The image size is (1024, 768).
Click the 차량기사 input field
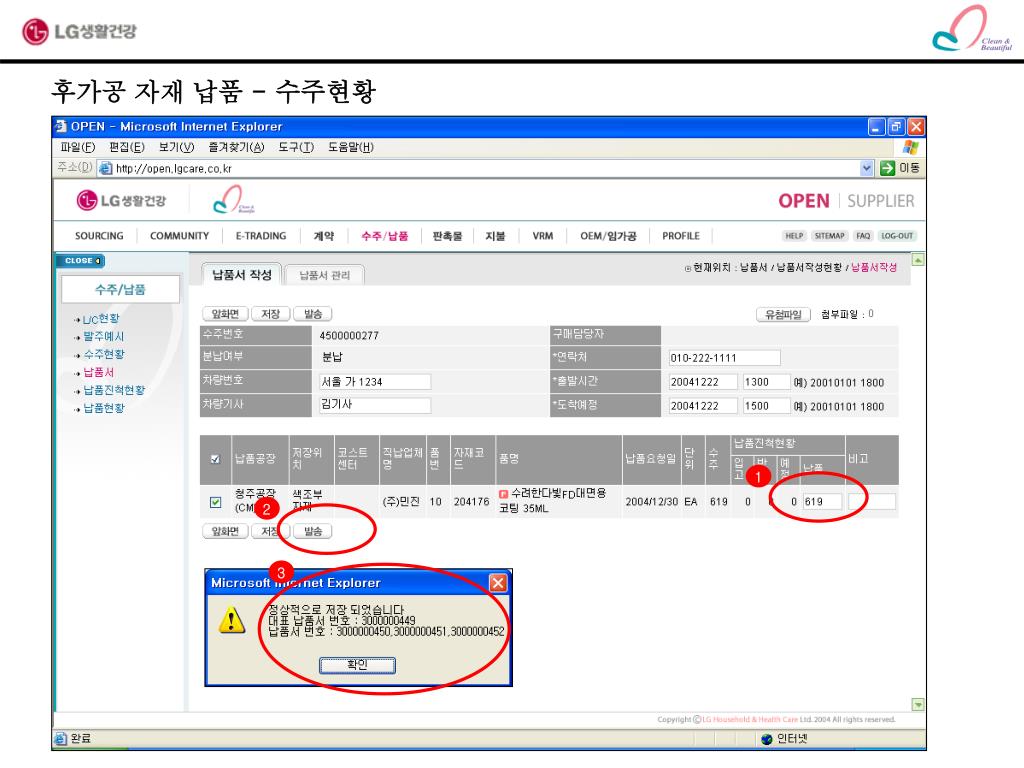[x=375, y=405]
